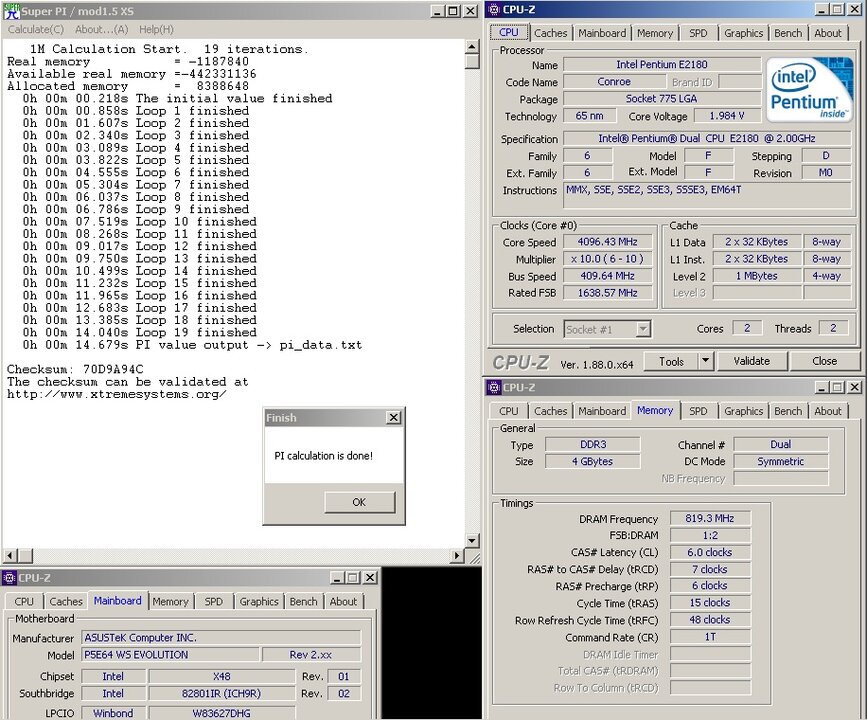Screen dimensions: 867x720
Task: Open About tab in bottom-left CPU-Z window
Action: (x=343, y=602)
